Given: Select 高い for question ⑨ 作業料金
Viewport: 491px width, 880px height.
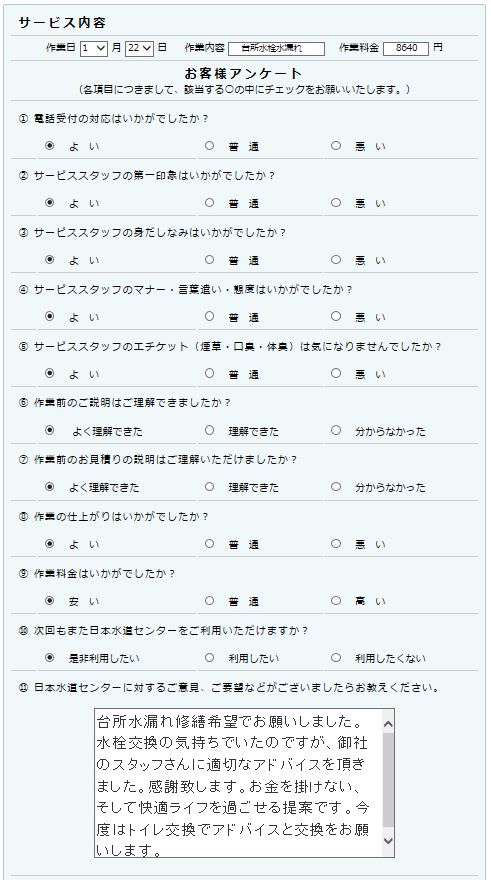Looking at the screenshot, I should pyautogui.click(x=336, y=601).
